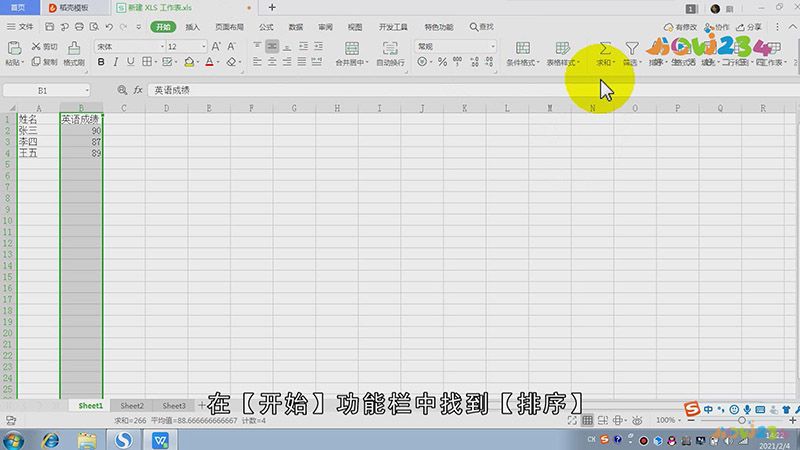Decrease font size with smaller A icon
The image size is (800, 450).
(x=232, y=46)
